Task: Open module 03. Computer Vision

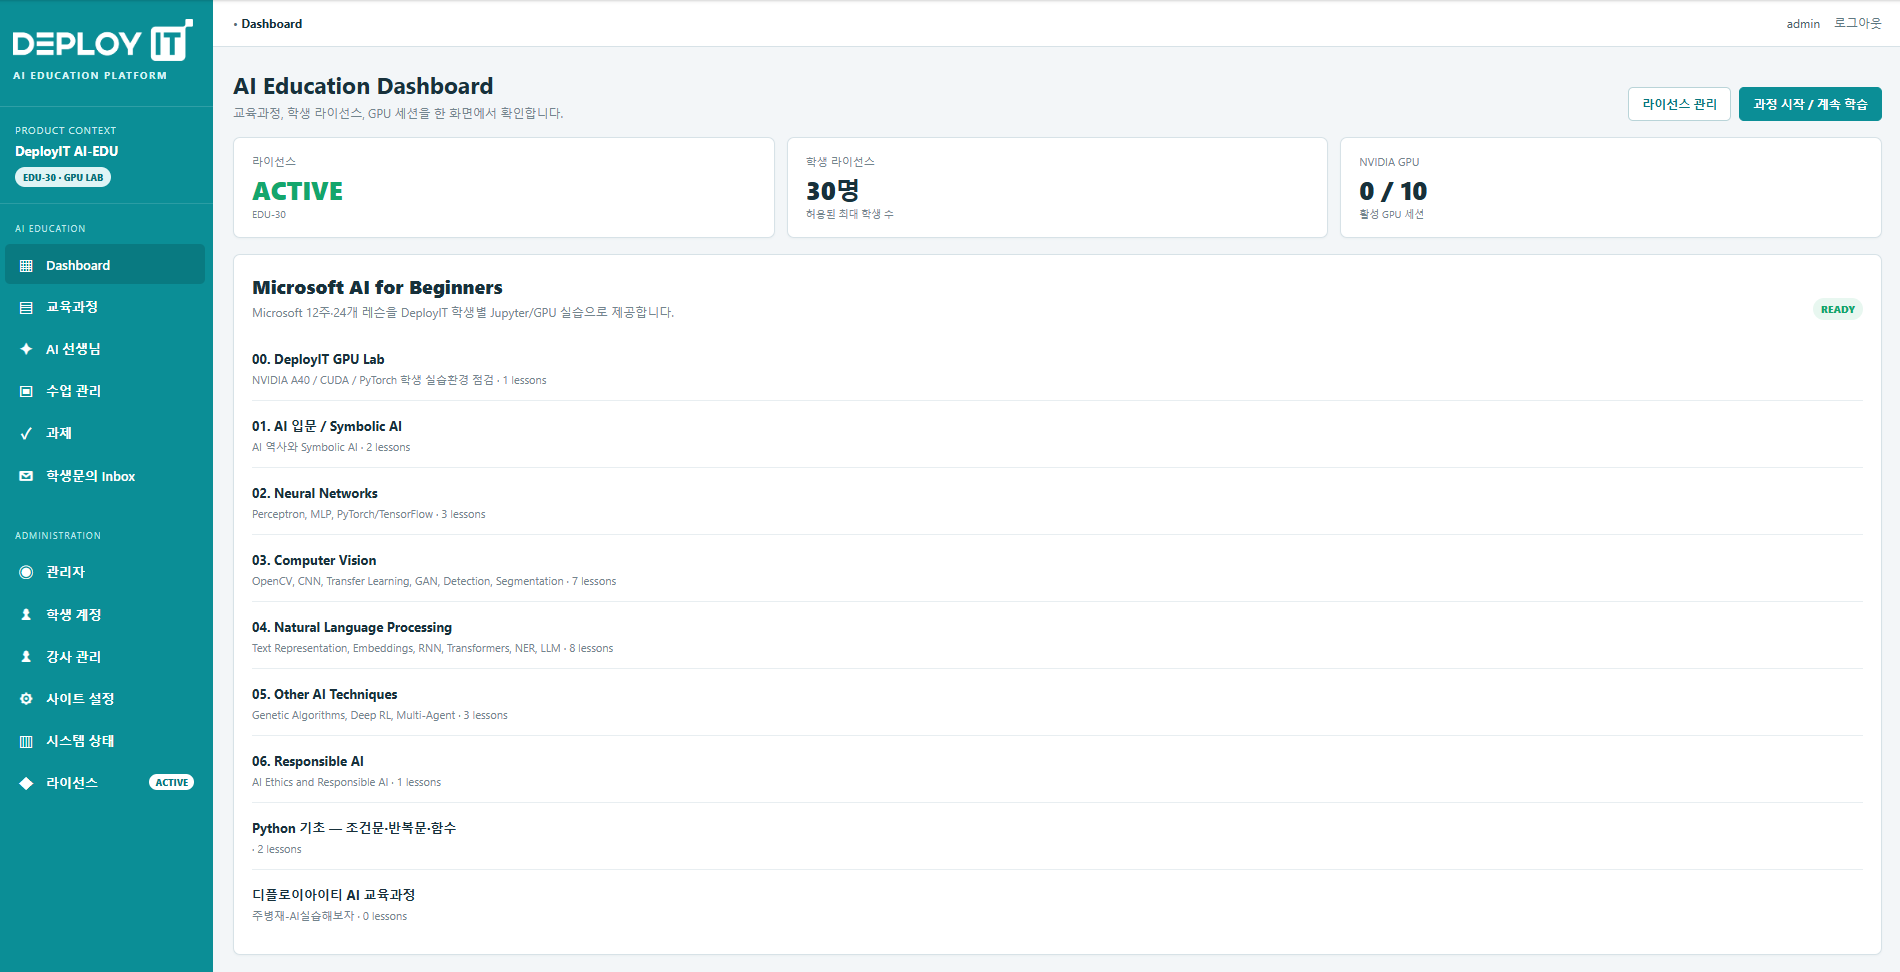Action: (x=1057, y=570)
